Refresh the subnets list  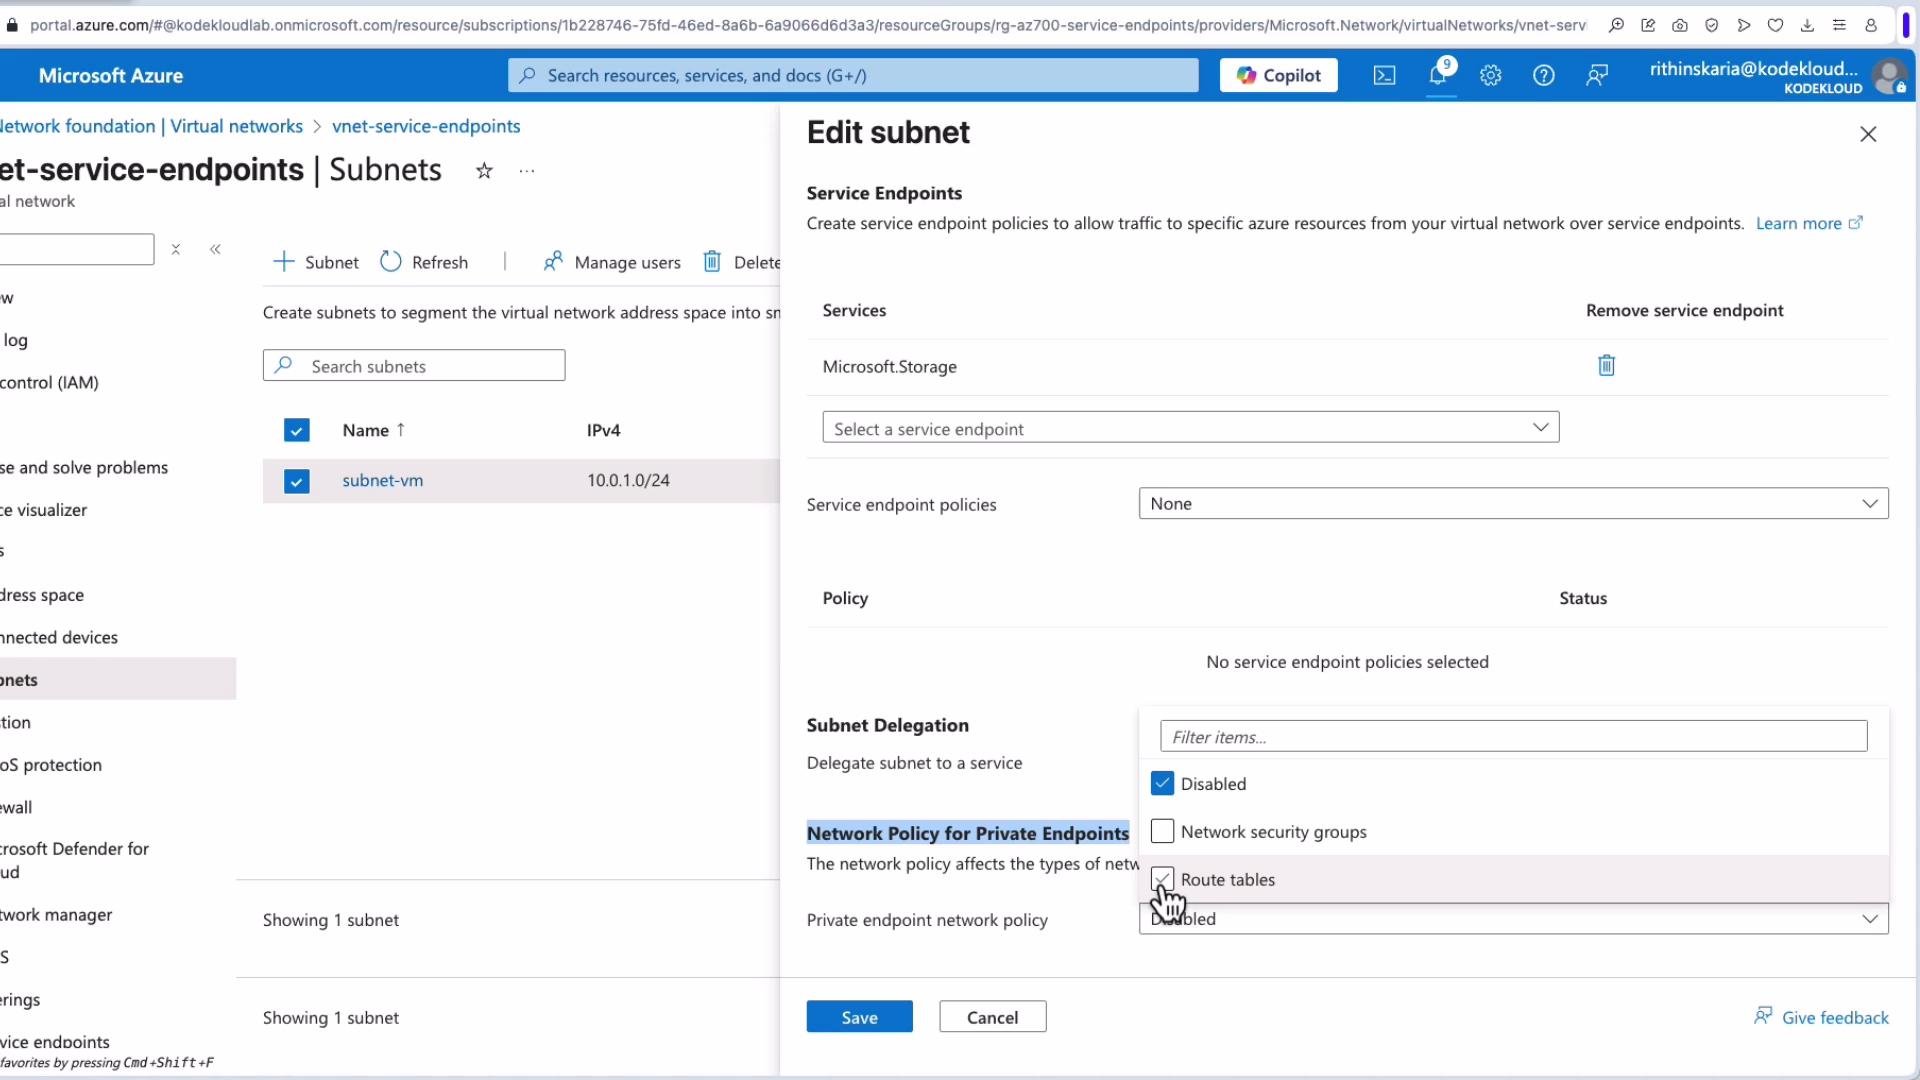click(424, 262)
